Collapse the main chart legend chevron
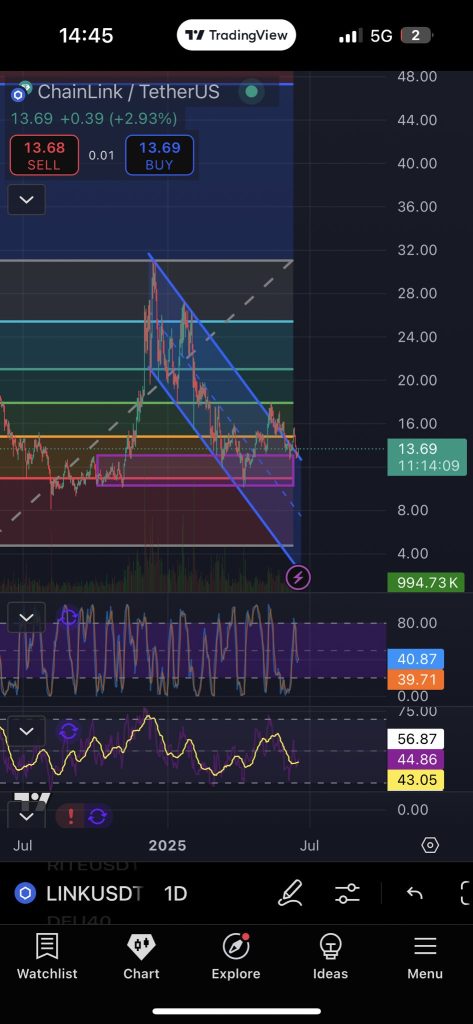 point(26,200)
